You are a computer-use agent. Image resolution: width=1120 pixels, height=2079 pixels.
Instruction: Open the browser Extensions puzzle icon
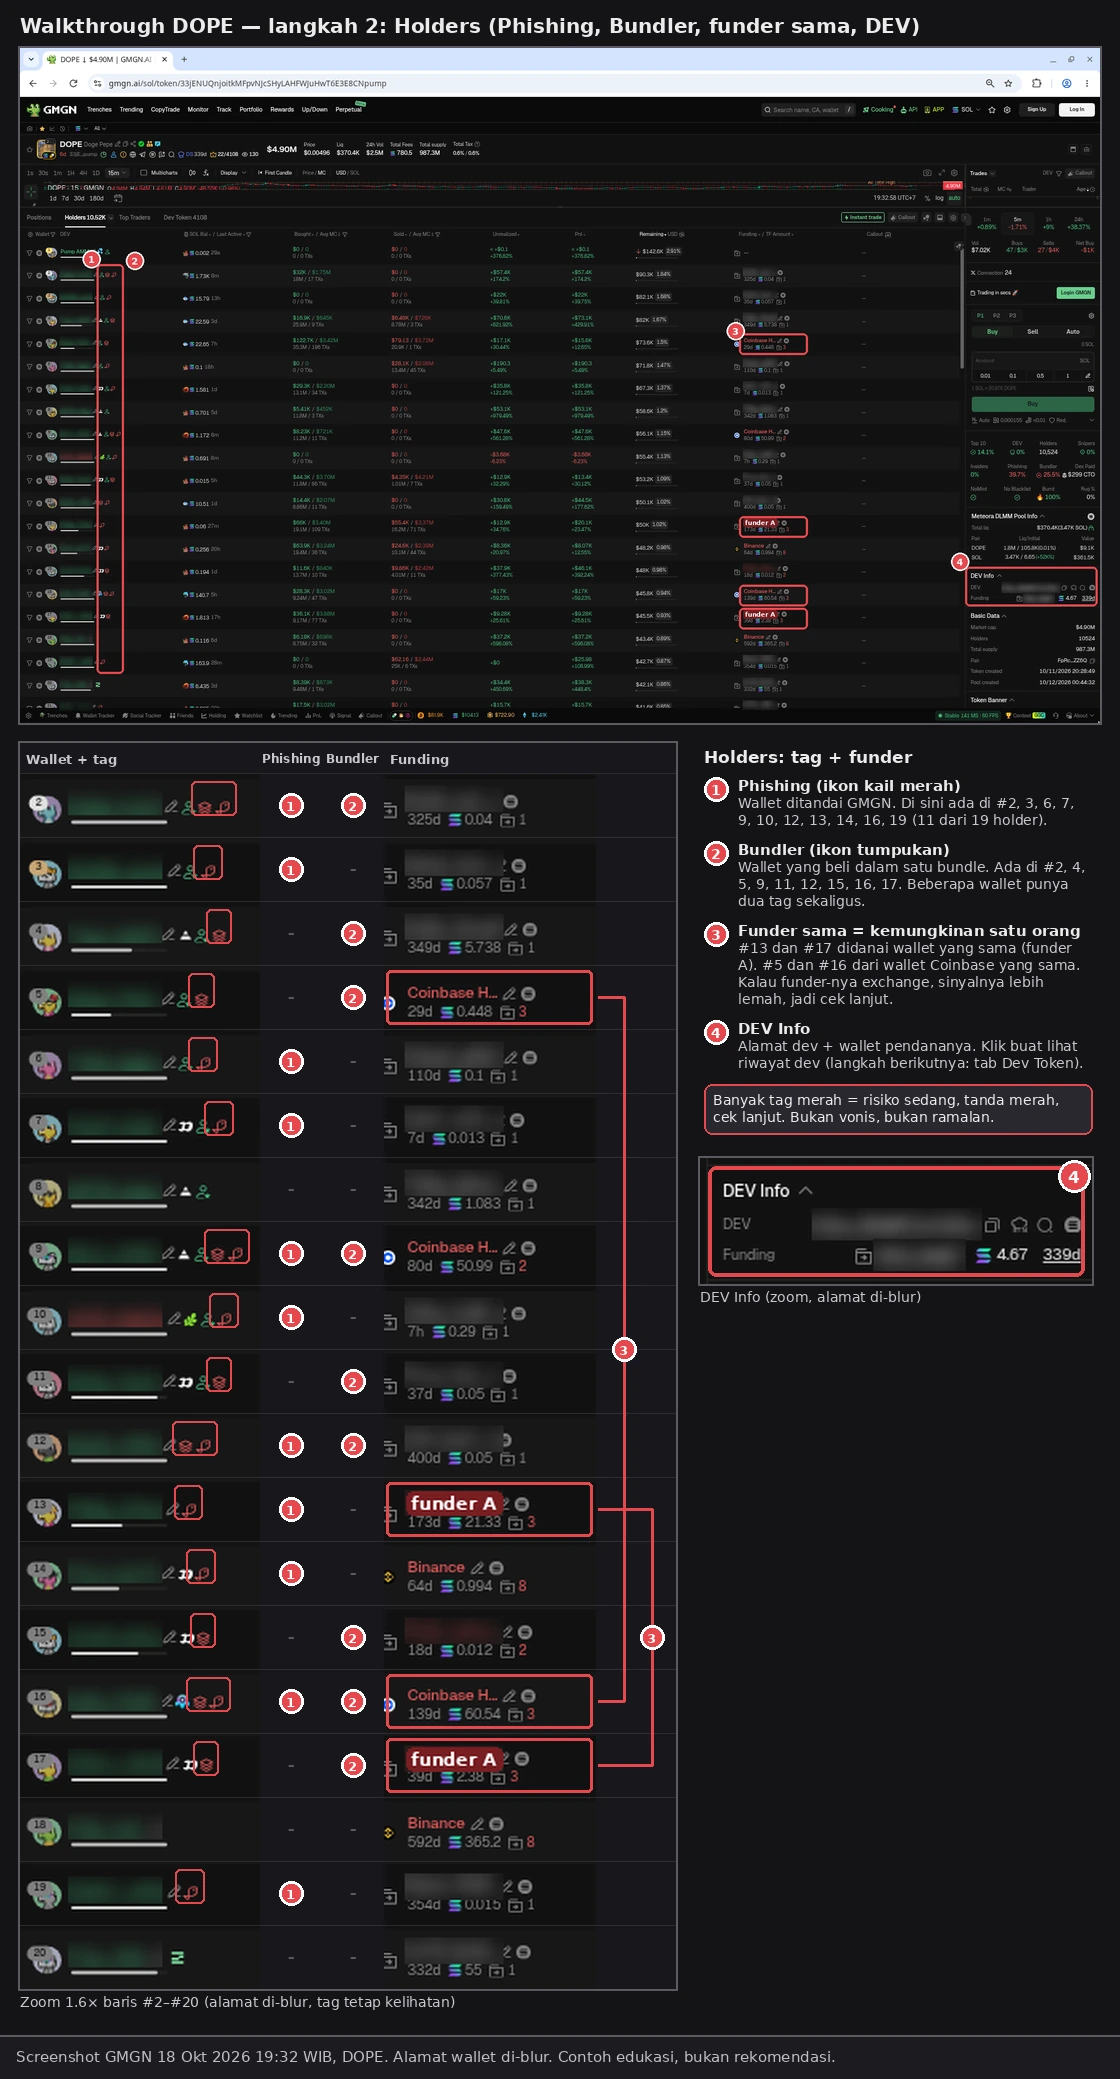click(1036, 83)
